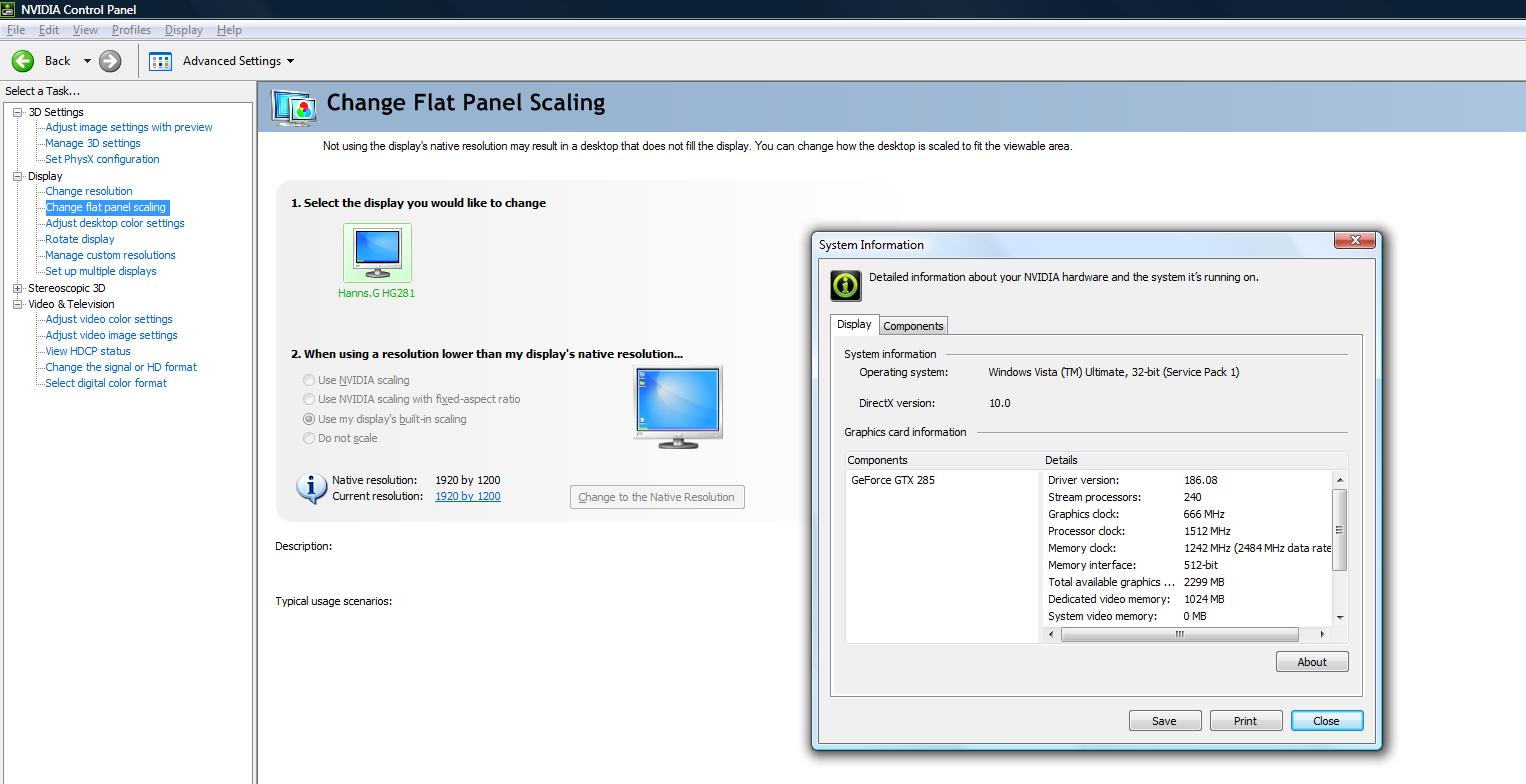The width and height of the screenshot is (1526, 784).
Task: Open Change resolution task
Action: click(x=89, y=191)
